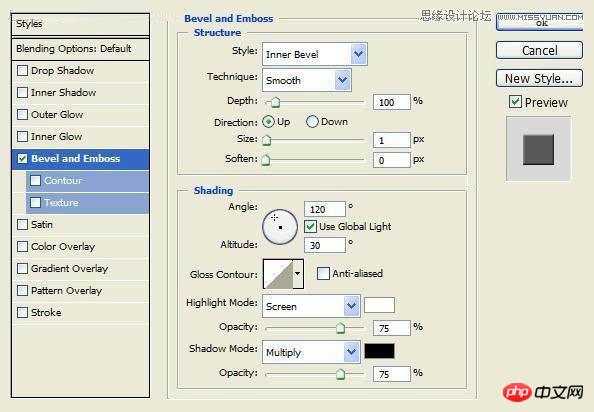Click the Gloss Contour curve thumbnail
The width and height of the screenshot is (594, 412).
click(x=278, y=274)
